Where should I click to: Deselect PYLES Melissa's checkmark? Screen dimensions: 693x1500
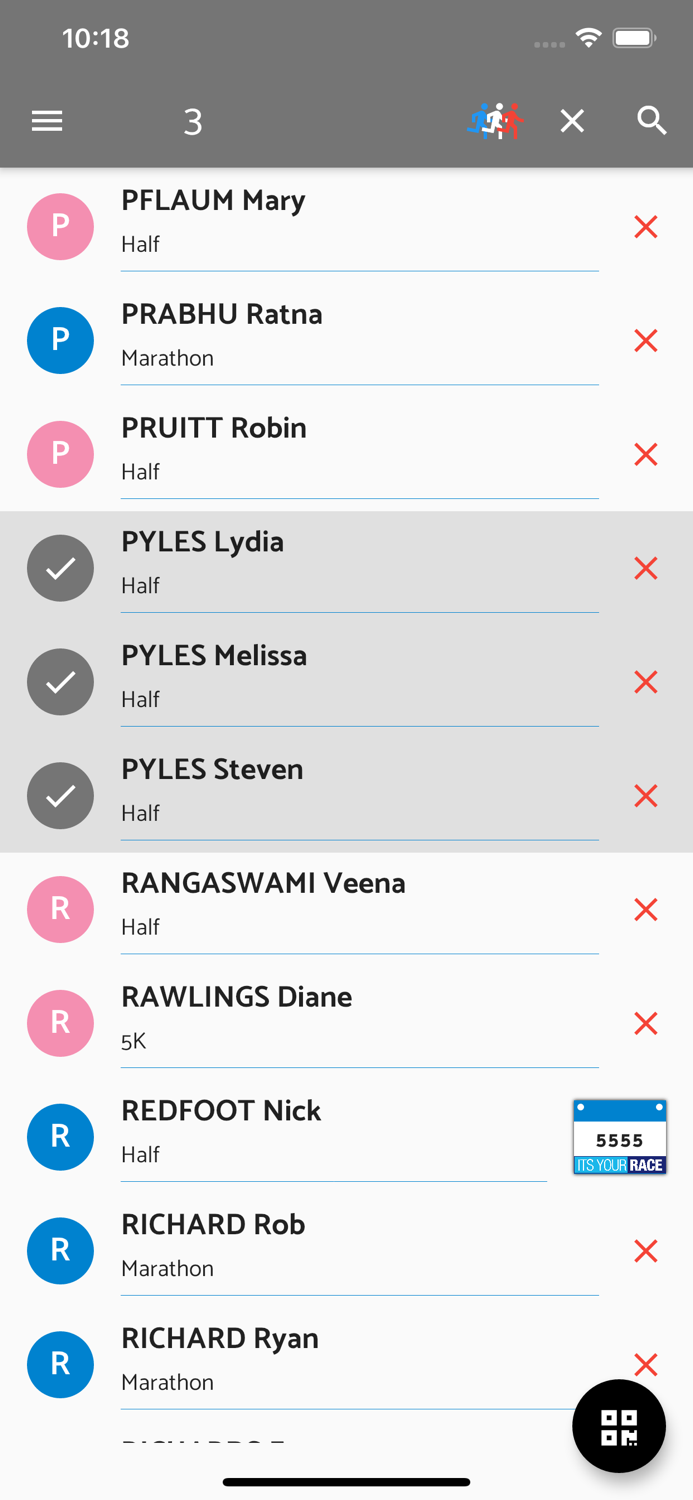[60, 681]
